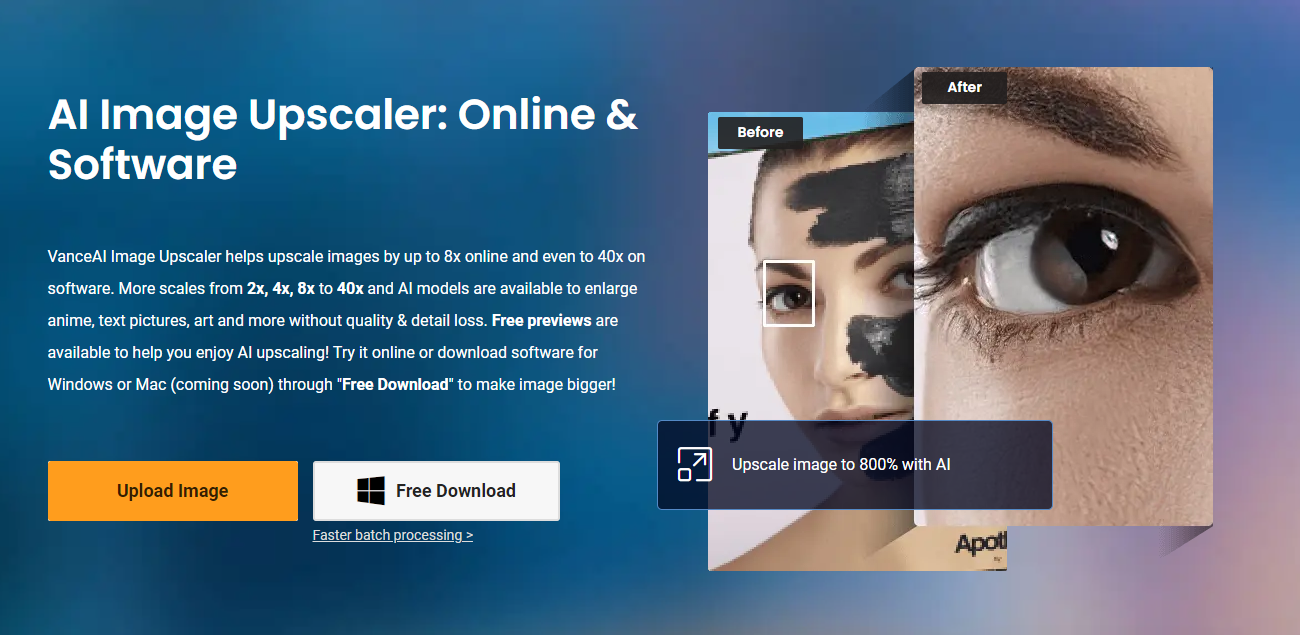1300x635 pixels.
Task: Click the 'AI Image Upscaler: Online & Software' heading
Action: [x=343, y=139]
